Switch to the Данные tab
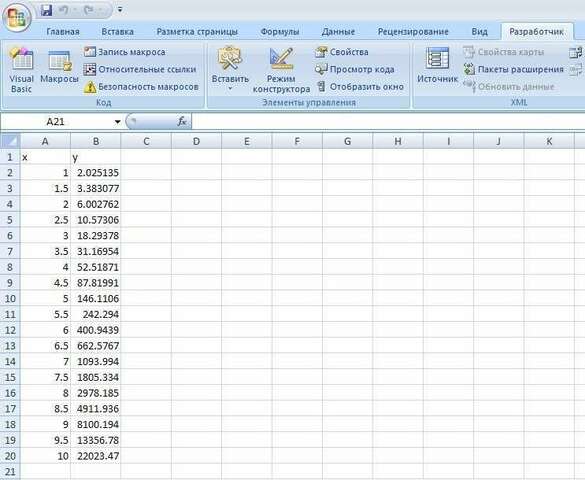Image resolution: width=585 pixels, height=480 pixels. click(x=338, y=32)
